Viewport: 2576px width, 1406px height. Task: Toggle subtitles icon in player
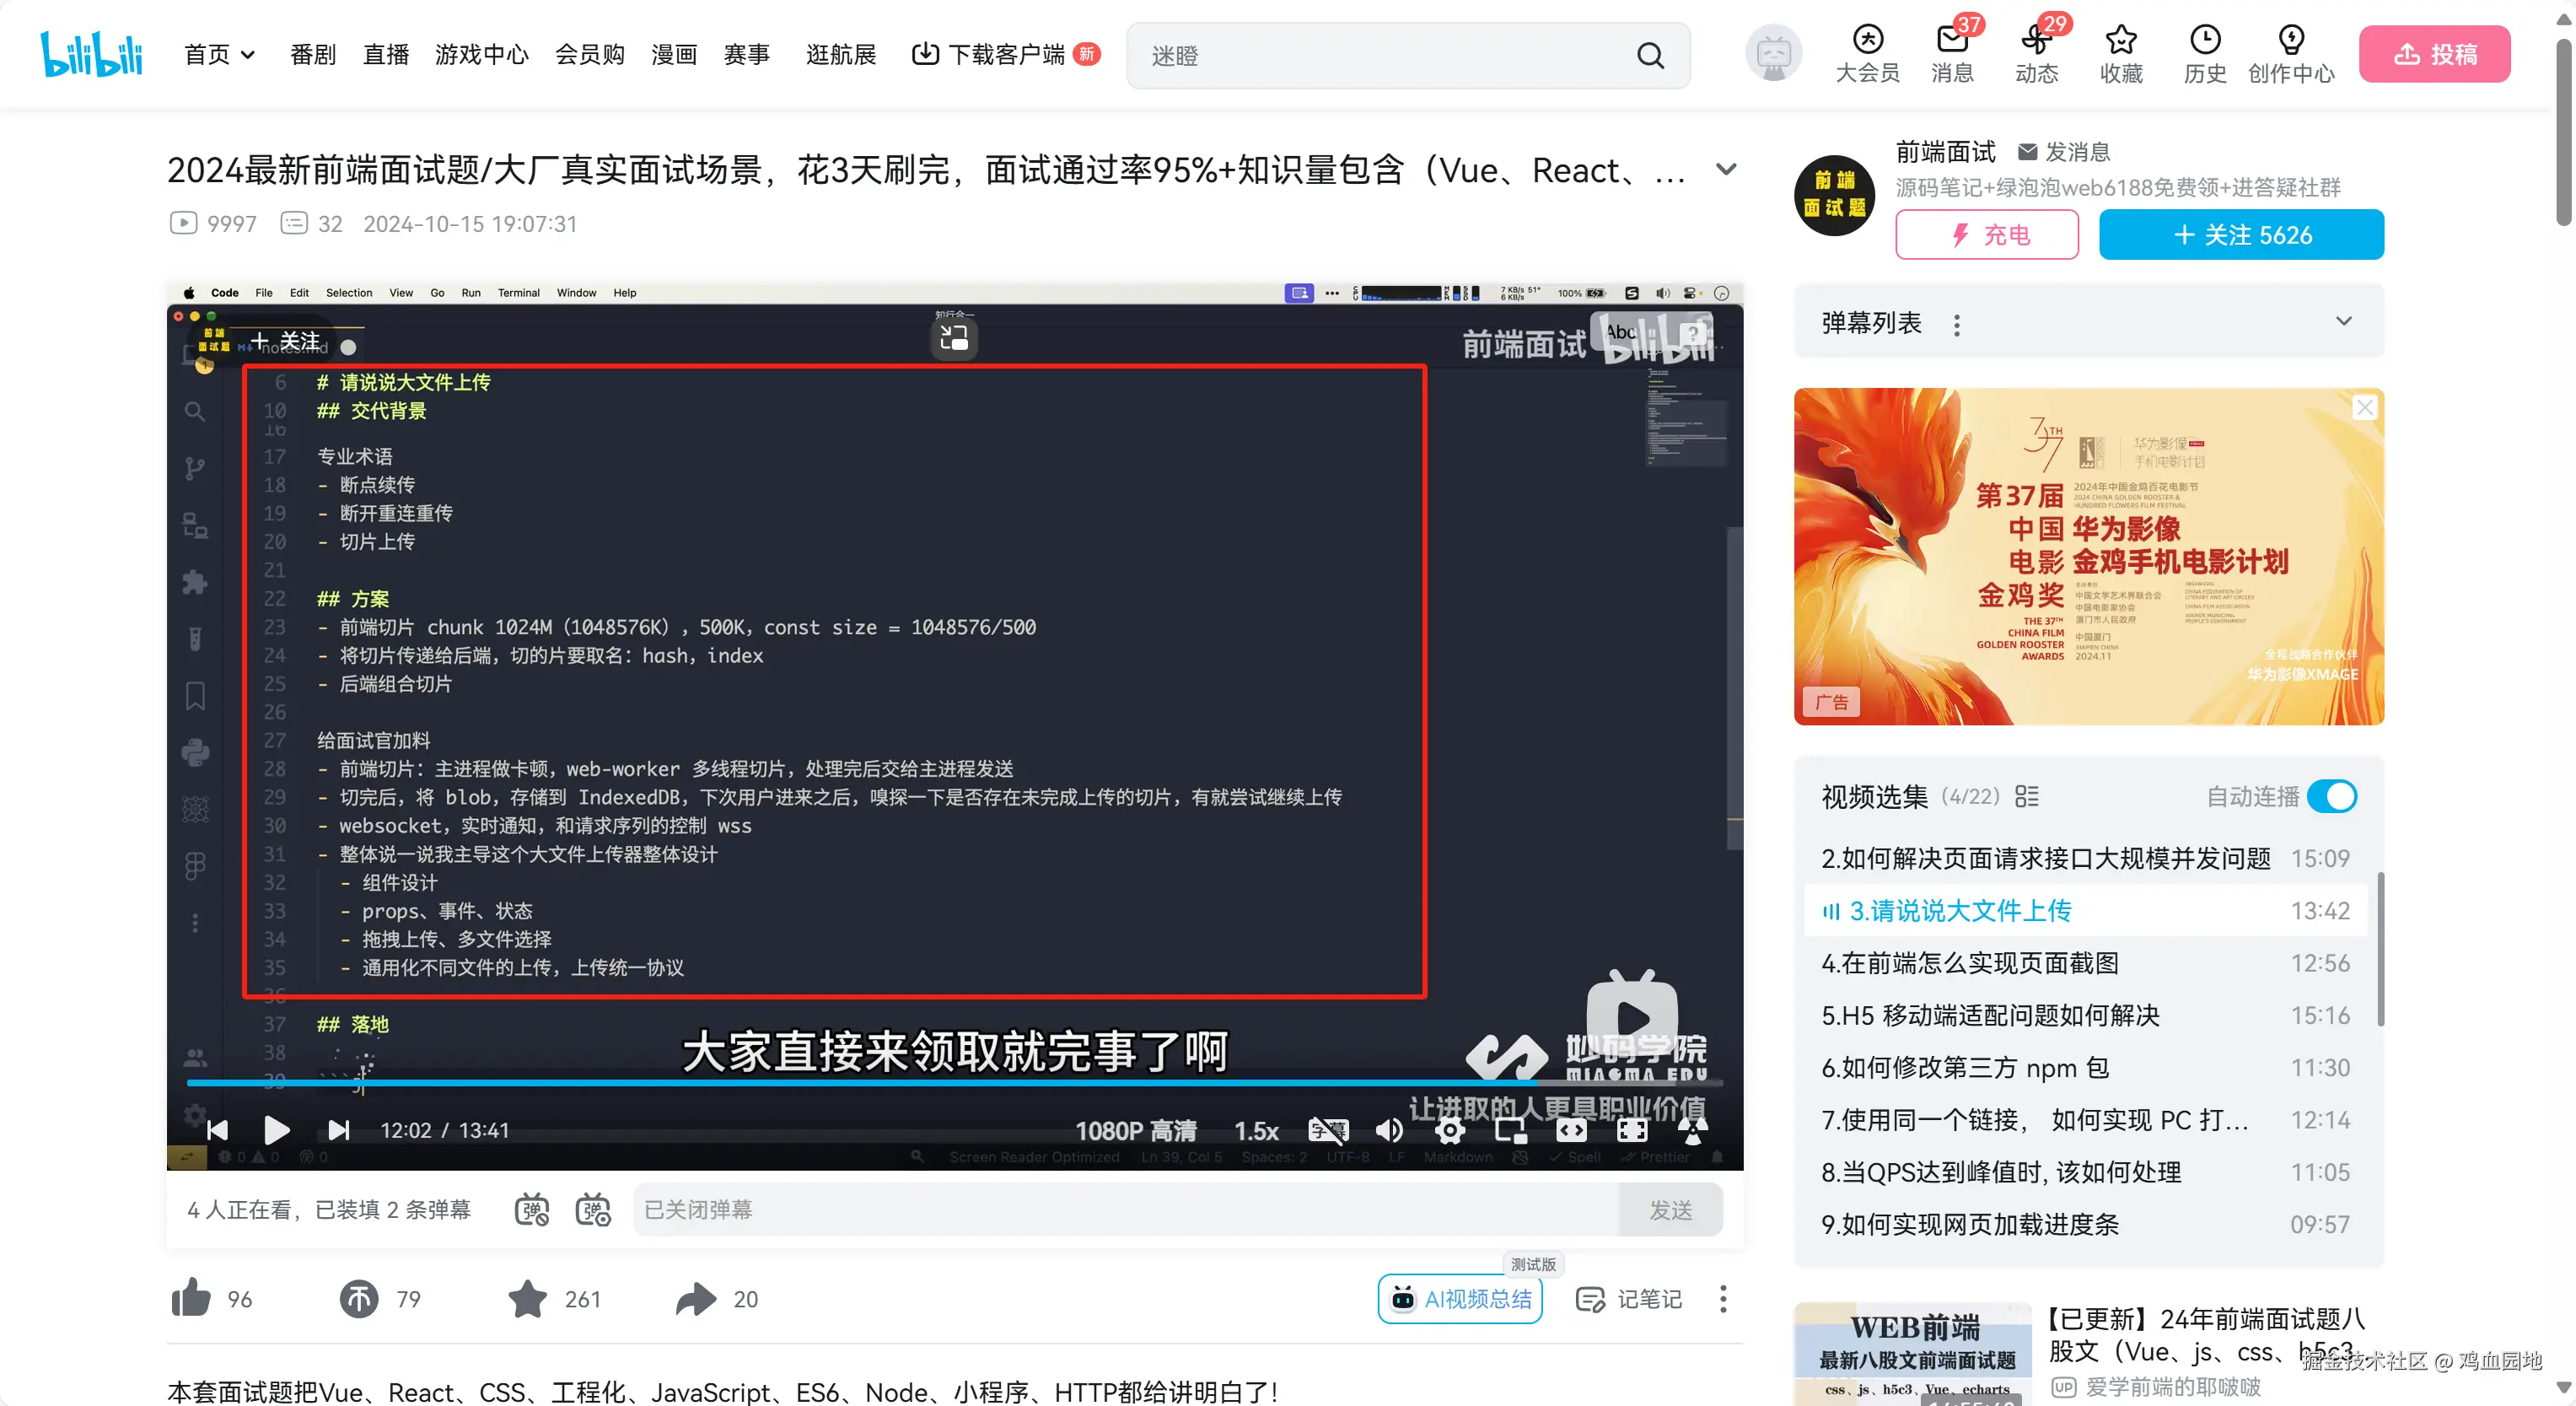pos(1328,1130)
